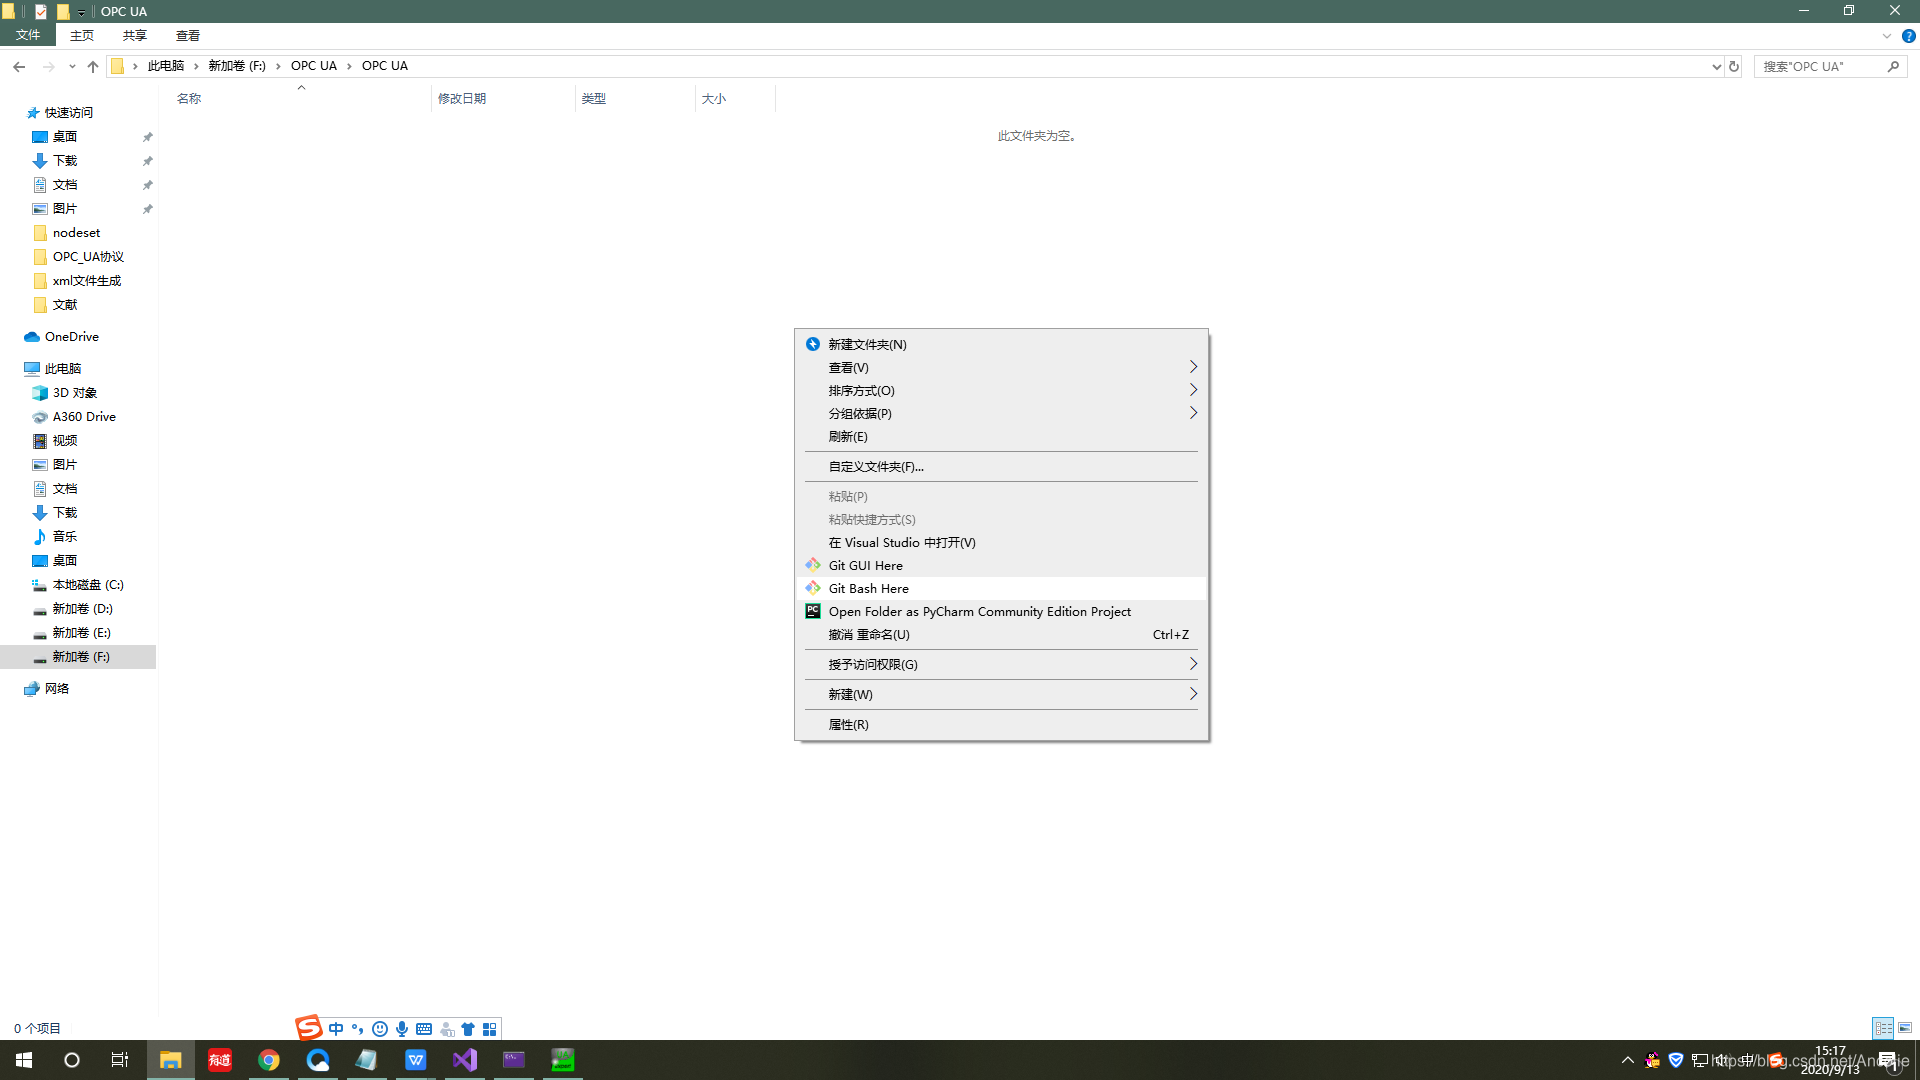
Task: Sort by 修改日期 column header
Action: 503,98
